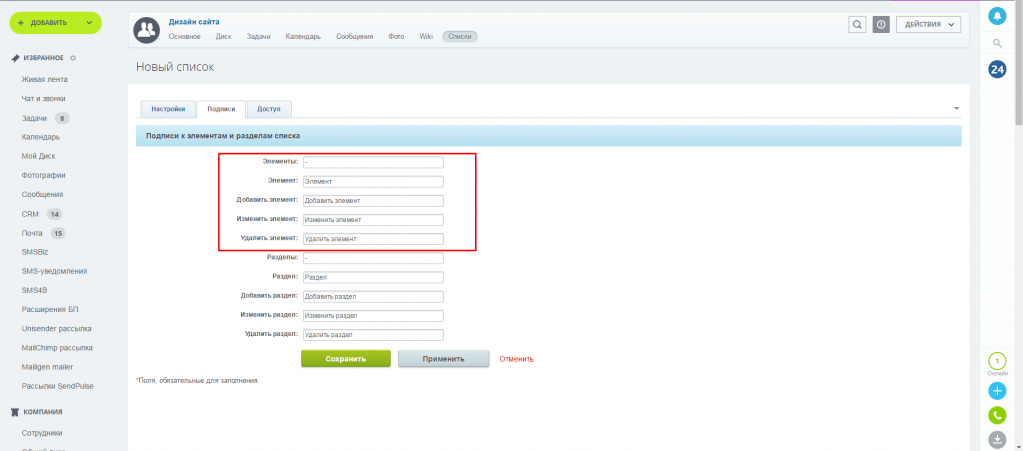Click the Раздел input field
1023x451 pixels.
pos(373,277)
